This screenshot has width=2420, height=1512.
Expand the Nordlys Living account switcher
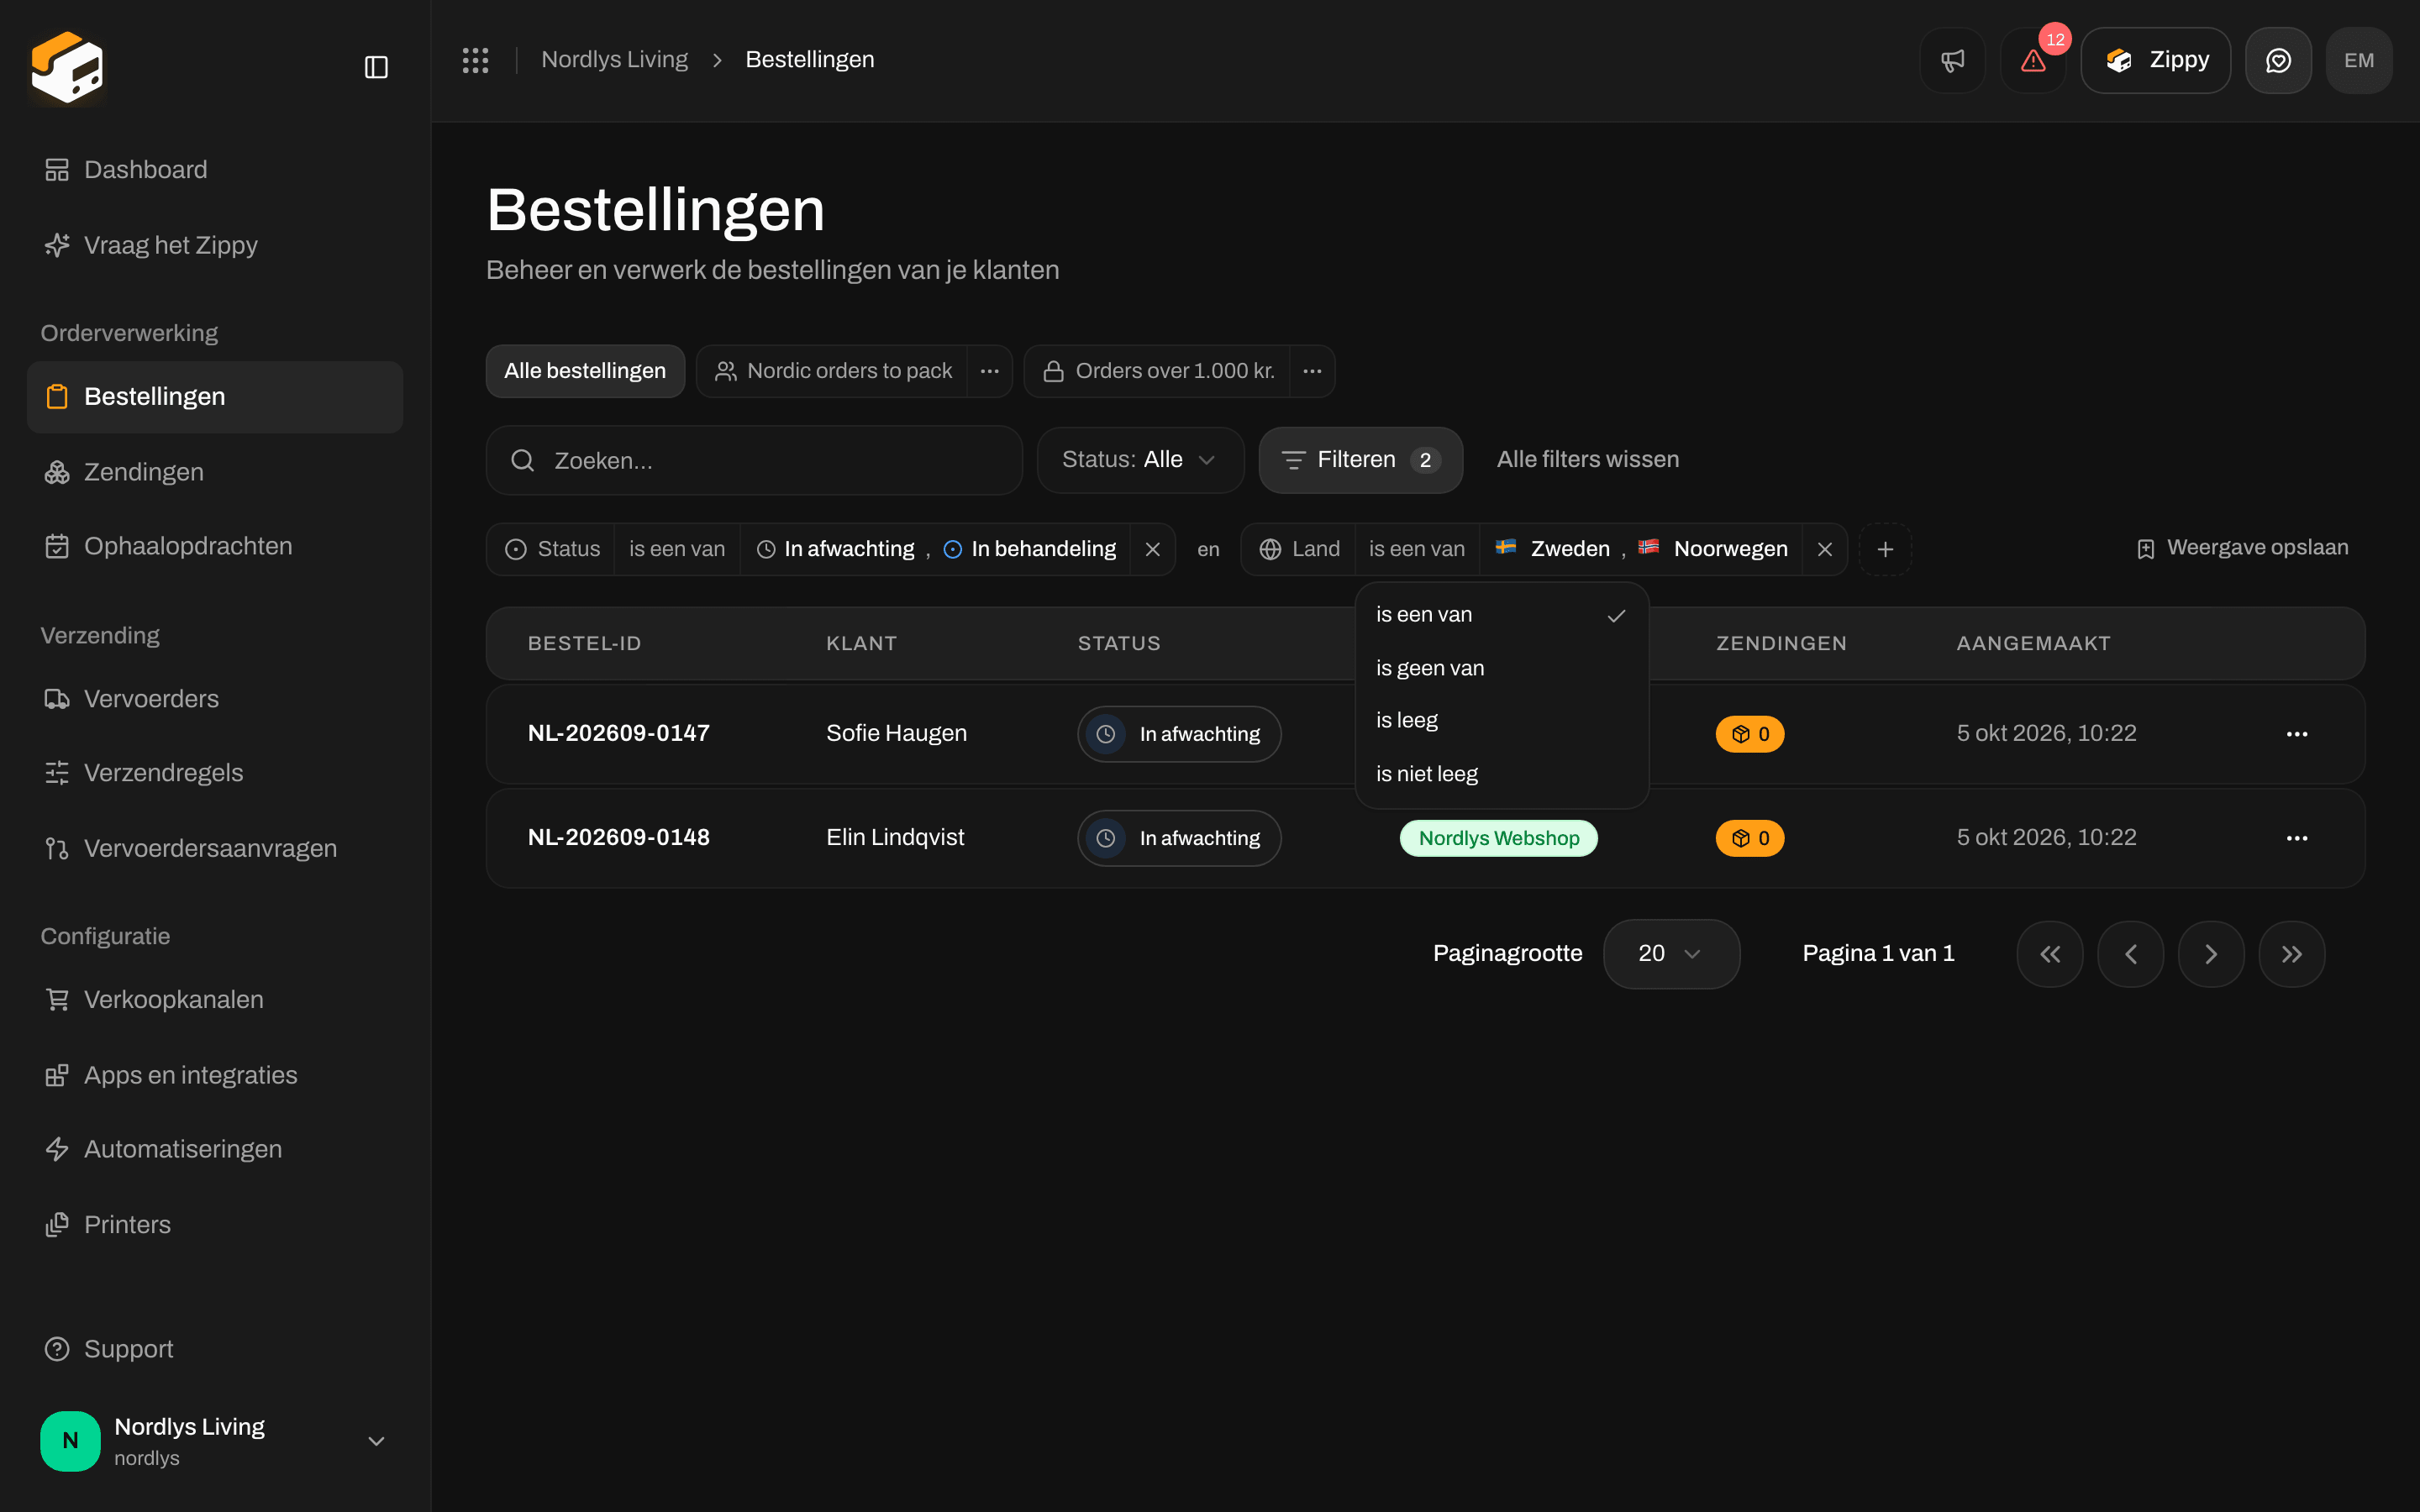pos(215,1441)
